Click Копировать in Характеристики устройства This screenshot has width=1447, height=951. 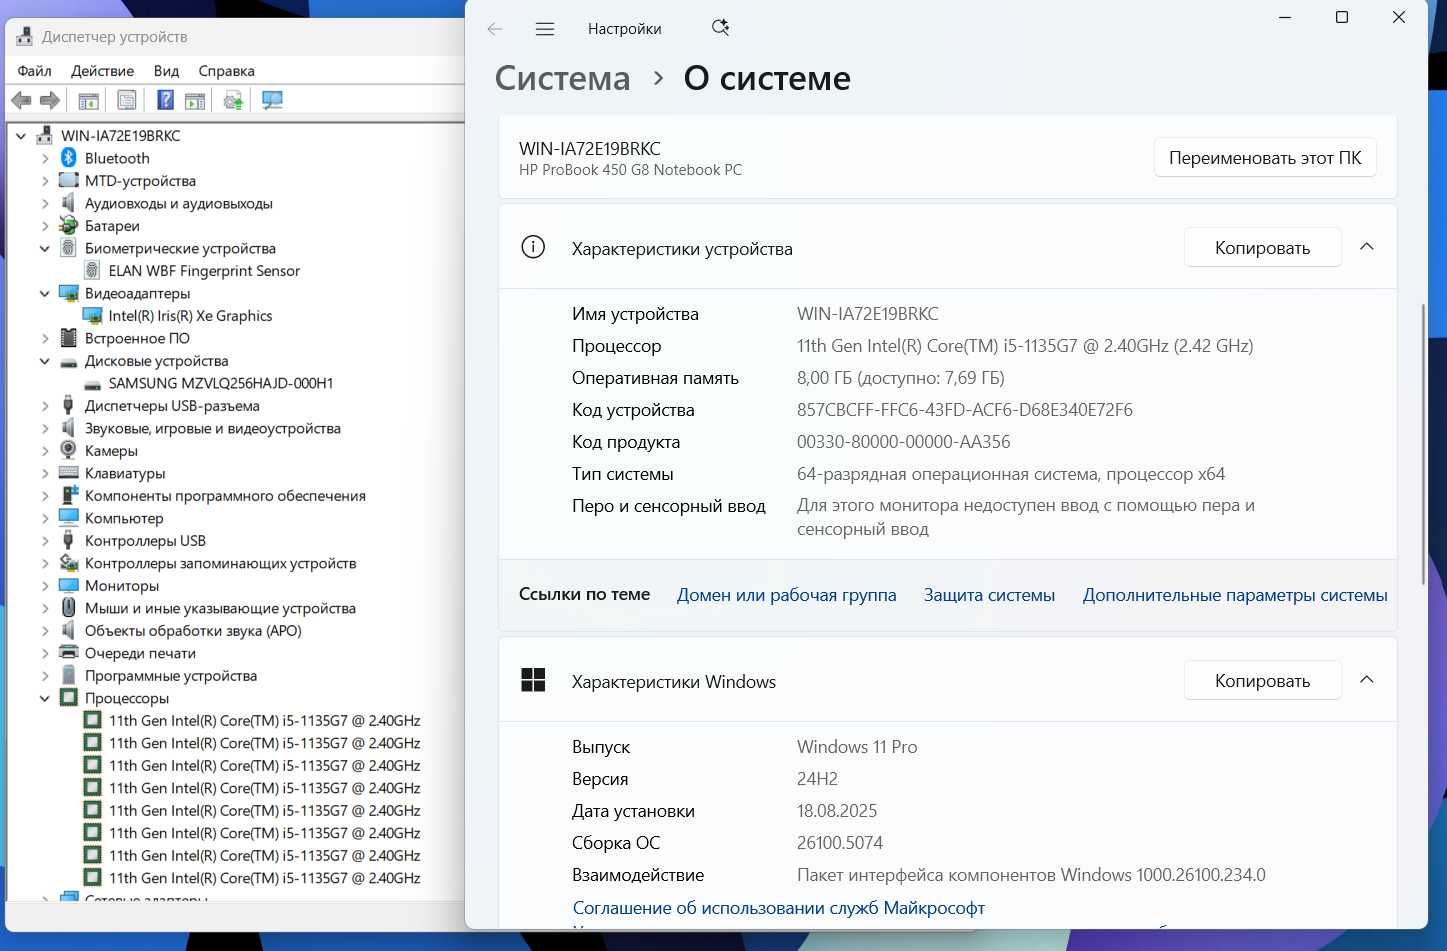(x=1262, y=248)
